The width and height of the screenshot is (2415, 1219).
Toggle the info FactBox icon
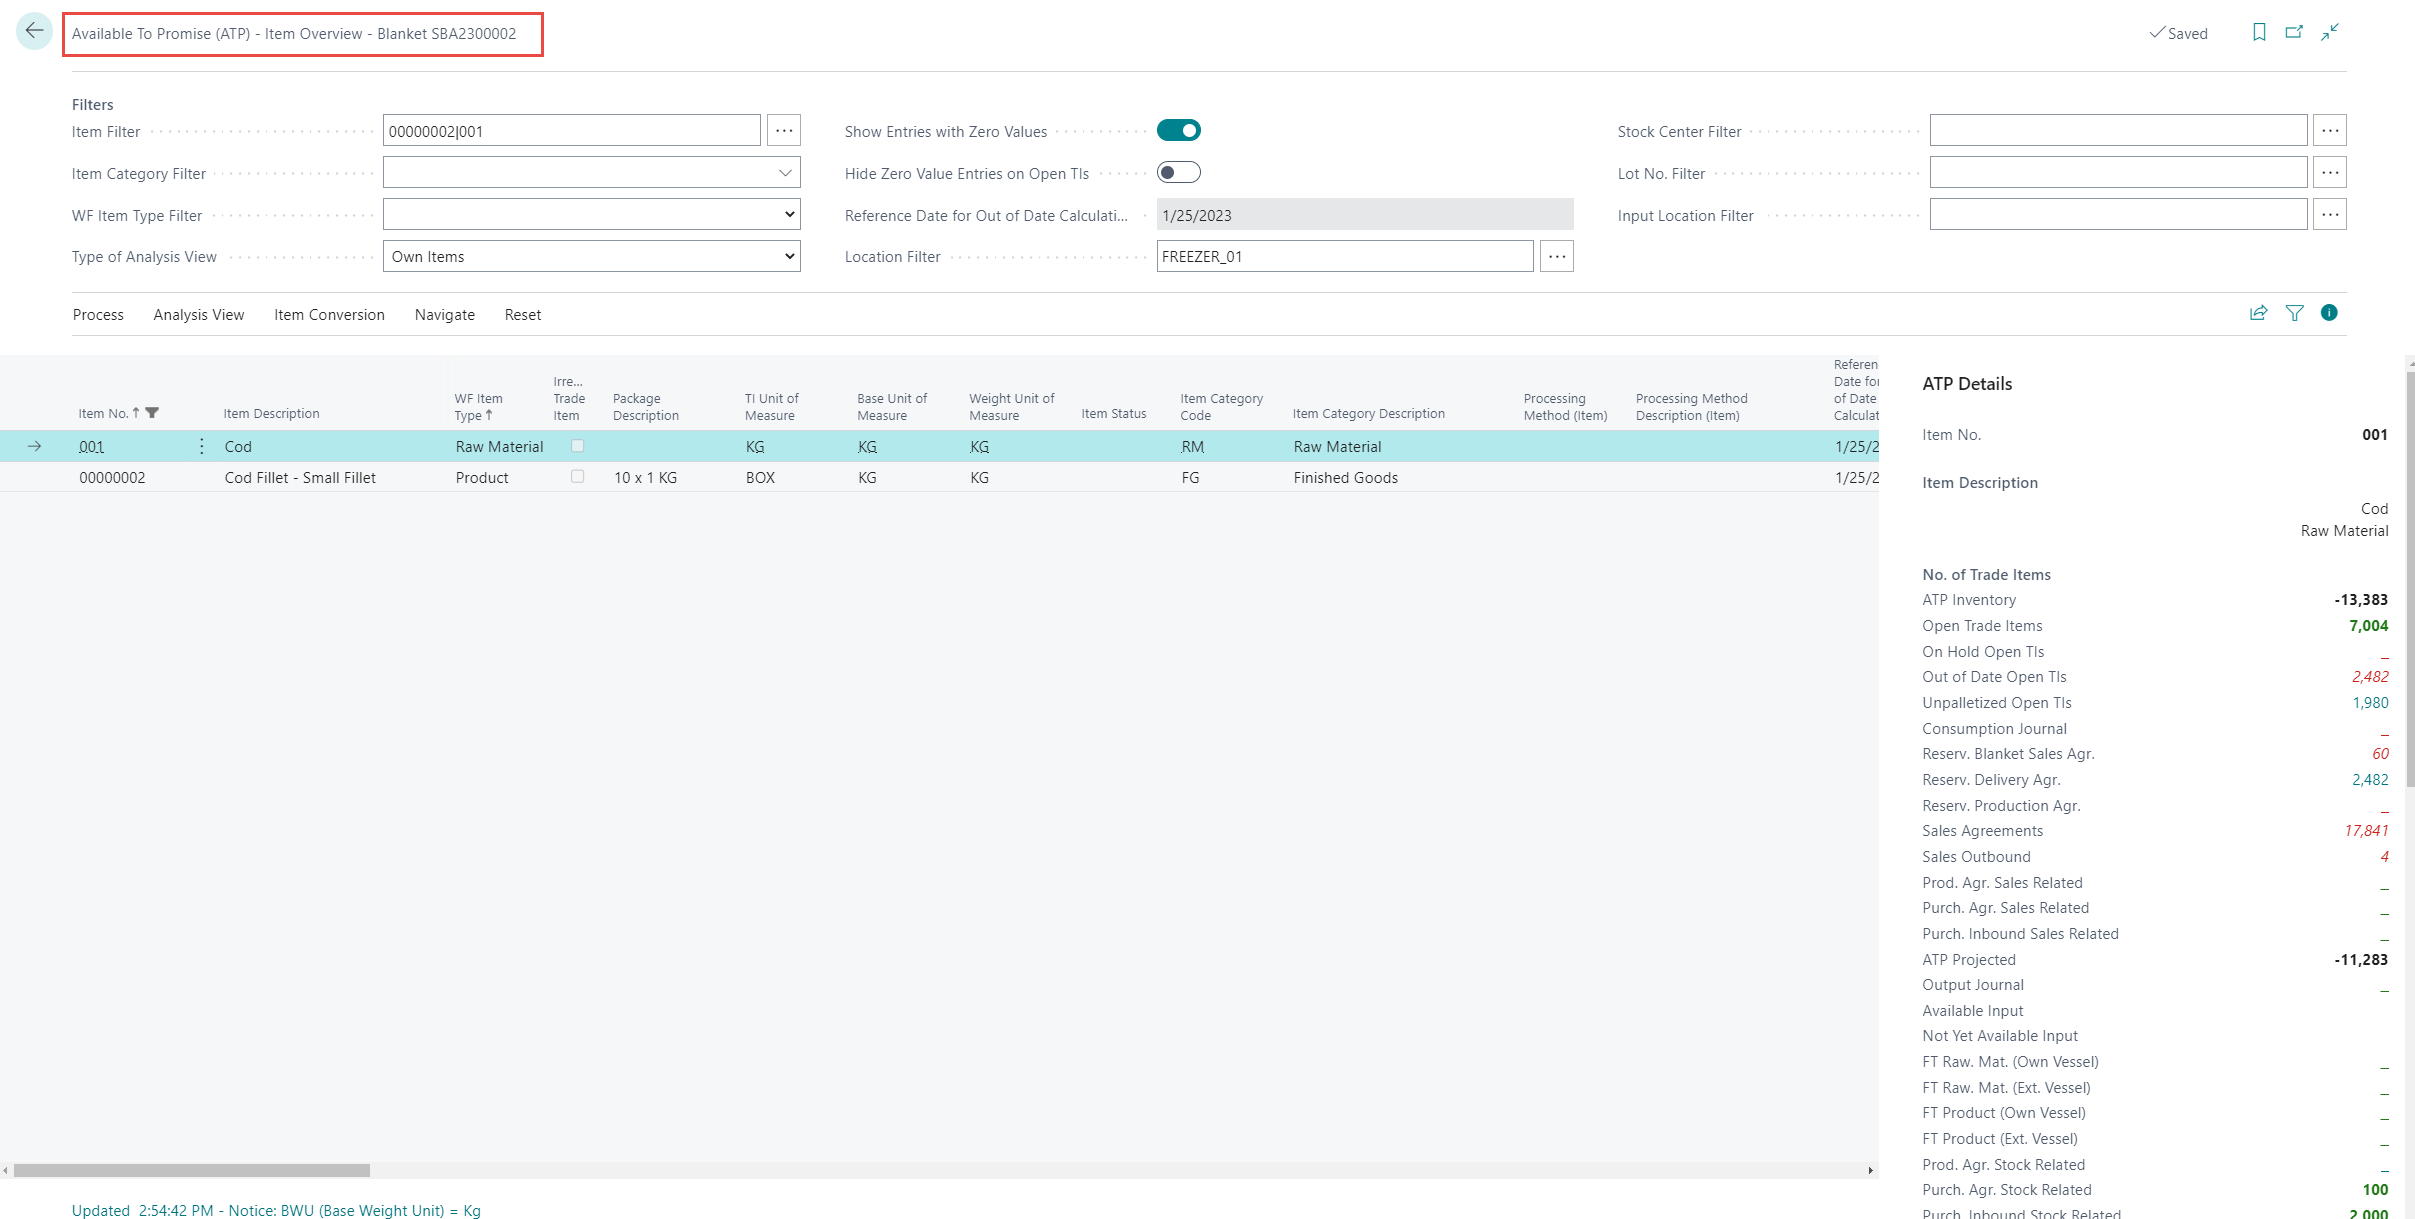(2329, 313)
